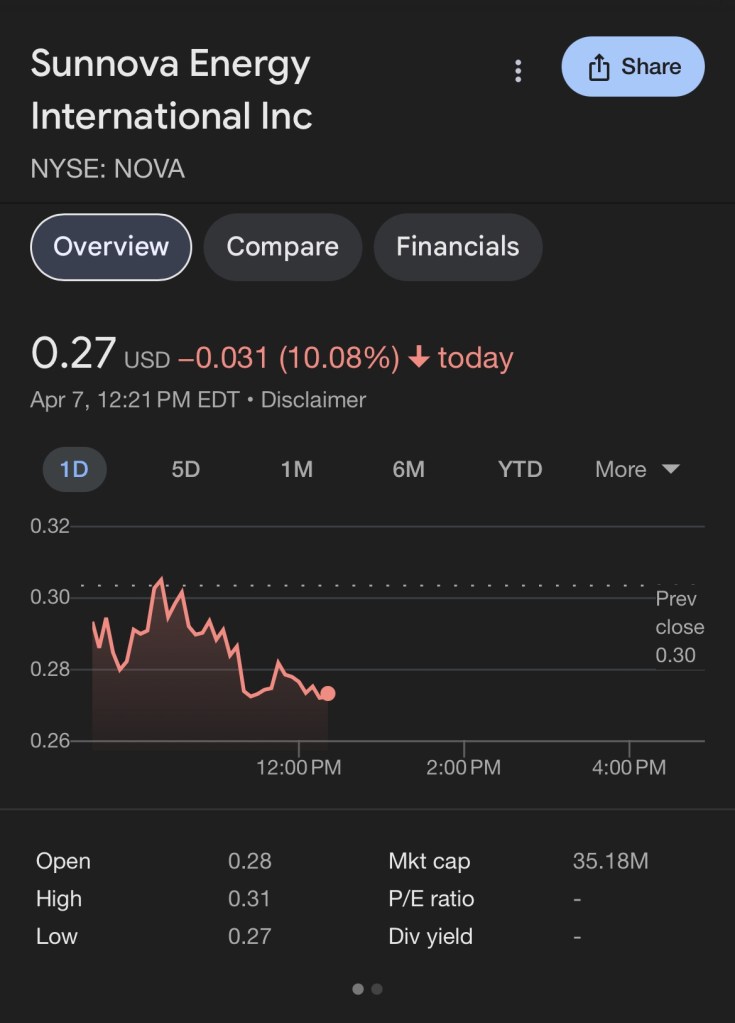Switch to YTD chart view
The image size is (735, 1023).
[x=520, y=469]
